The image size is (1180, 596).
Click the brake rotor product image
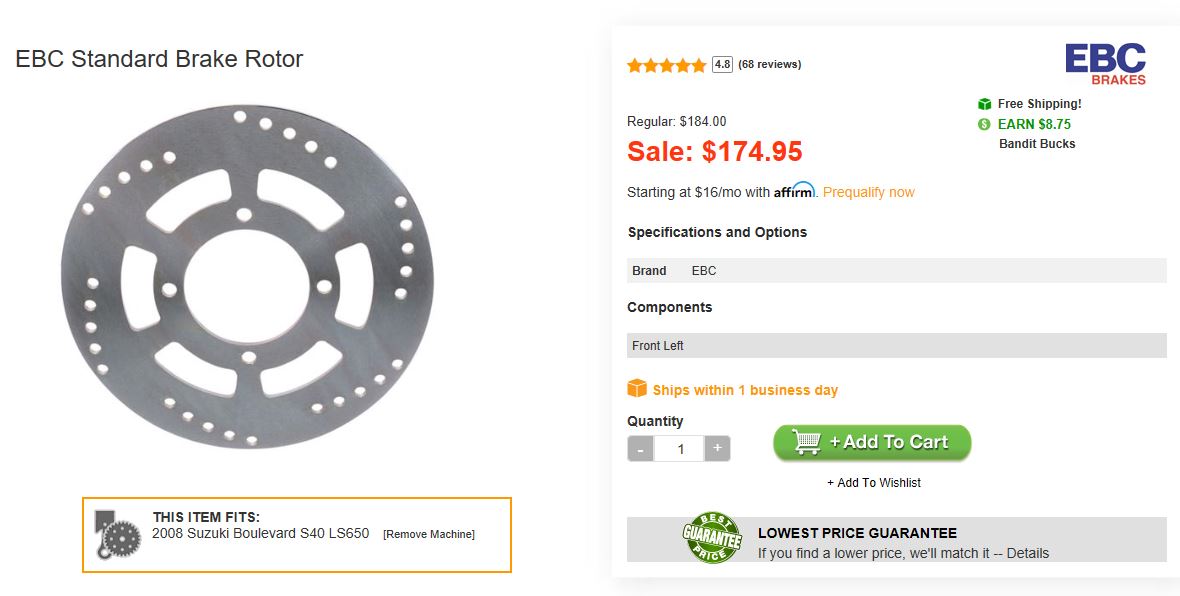247,277
